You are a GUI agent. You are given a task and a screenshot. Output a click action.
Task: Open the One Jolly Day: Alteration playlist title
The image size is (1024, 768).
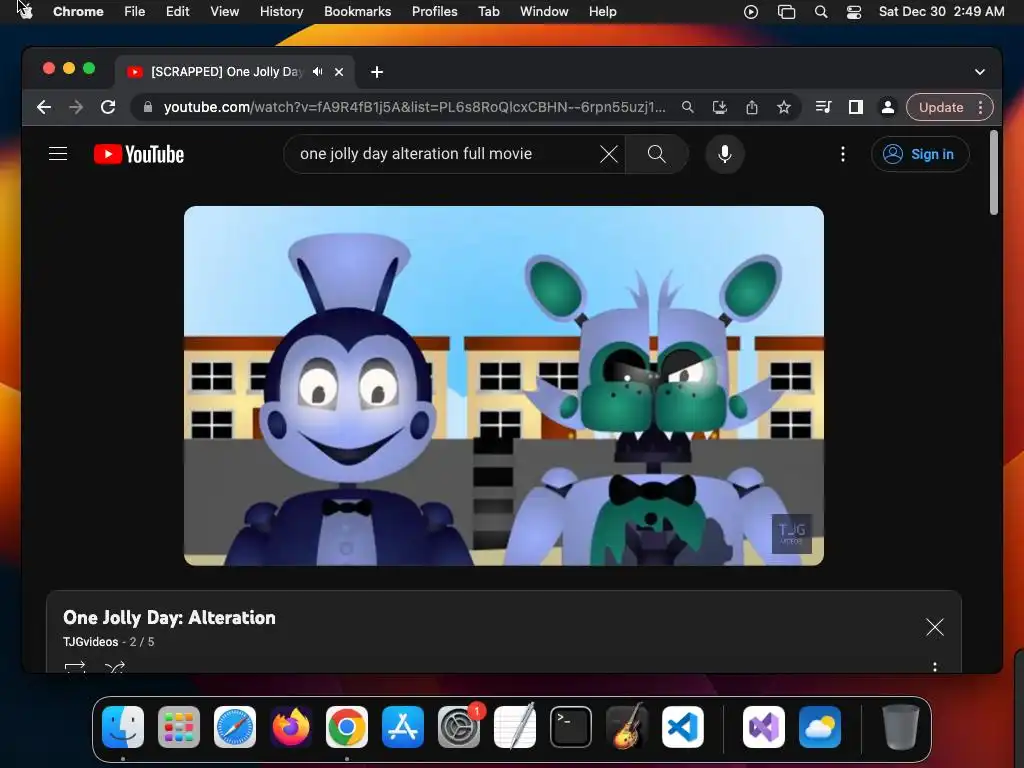pyautogui.click(x=169, y=618)
